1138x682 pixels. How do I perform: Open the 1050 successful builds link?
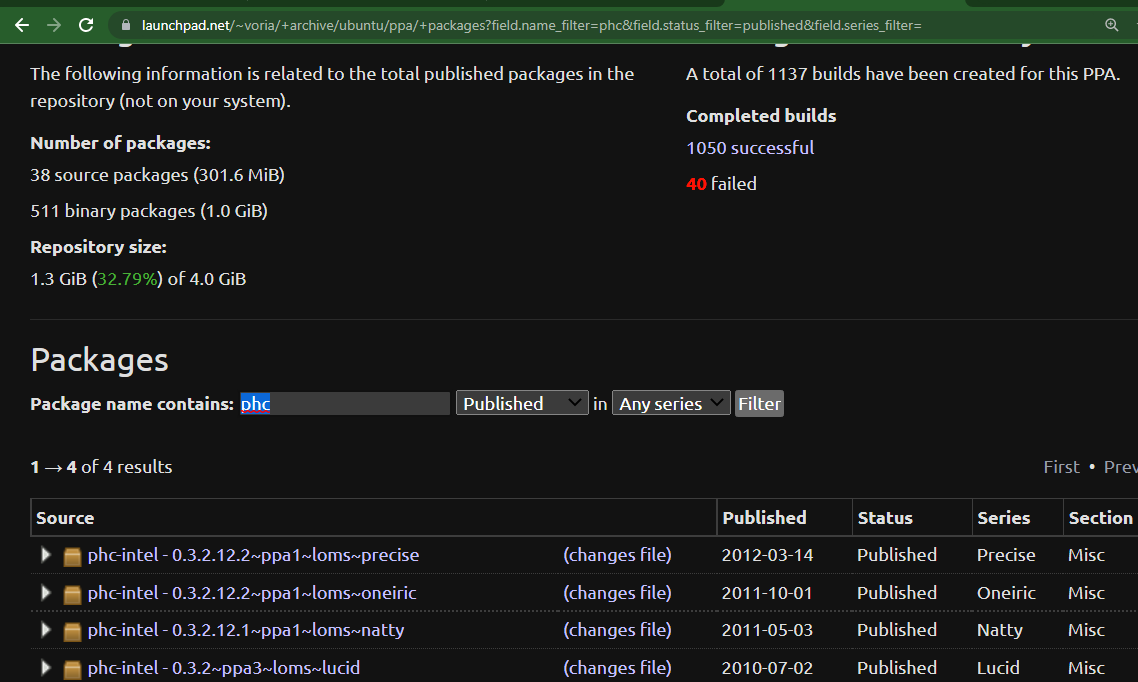(x=750, y=148)
